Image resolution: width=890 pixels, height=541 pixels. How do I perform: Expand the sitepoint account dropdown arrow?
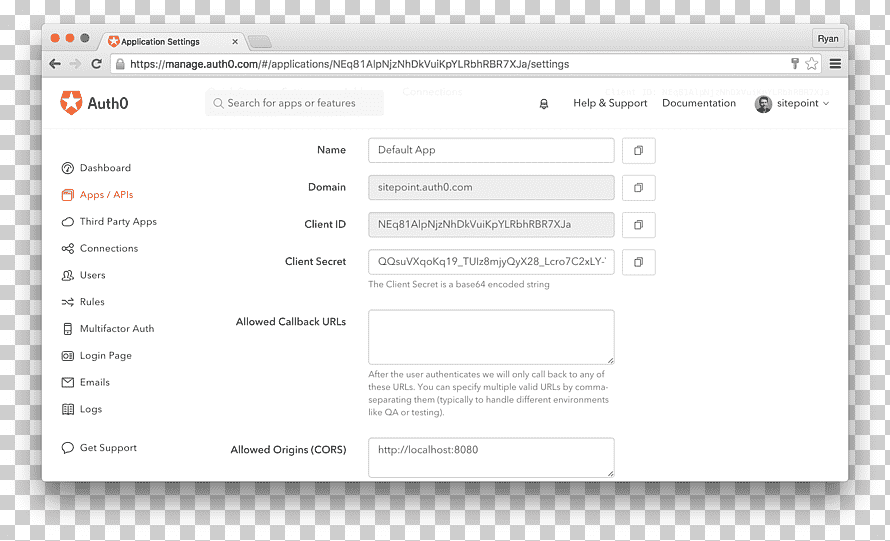pyautogui.click(x=826, y=104)
